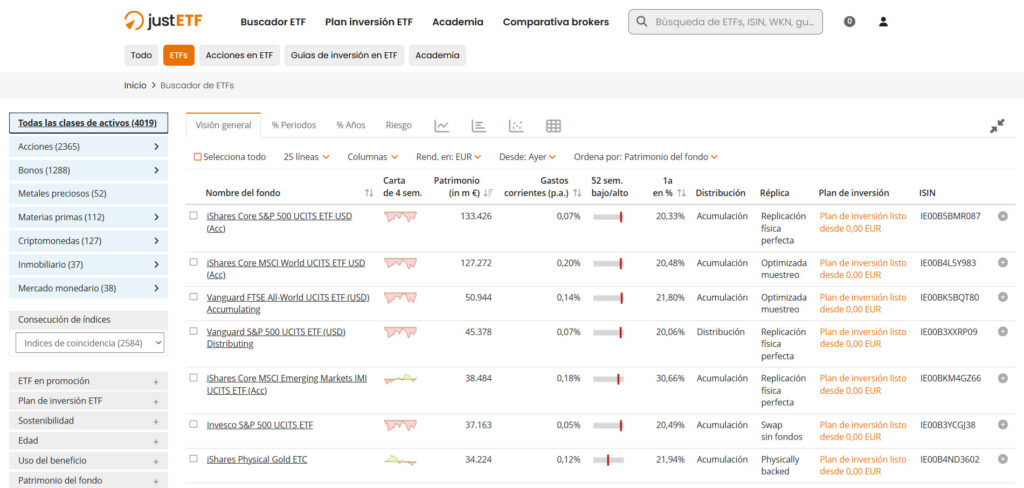The height and width of the screenshot is (488, 1024).
Task: Open the user account icon
Action: (x=883, y=22)
